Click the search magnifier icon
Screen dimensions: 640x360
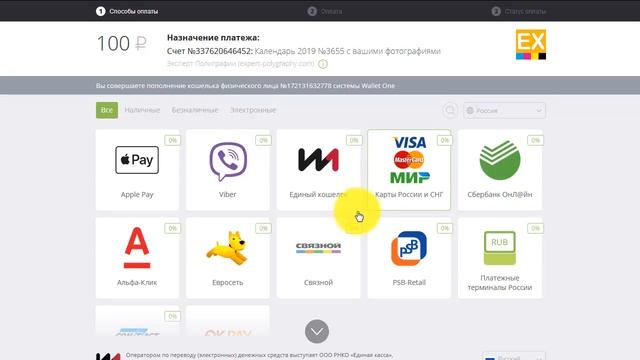(450, 110)
